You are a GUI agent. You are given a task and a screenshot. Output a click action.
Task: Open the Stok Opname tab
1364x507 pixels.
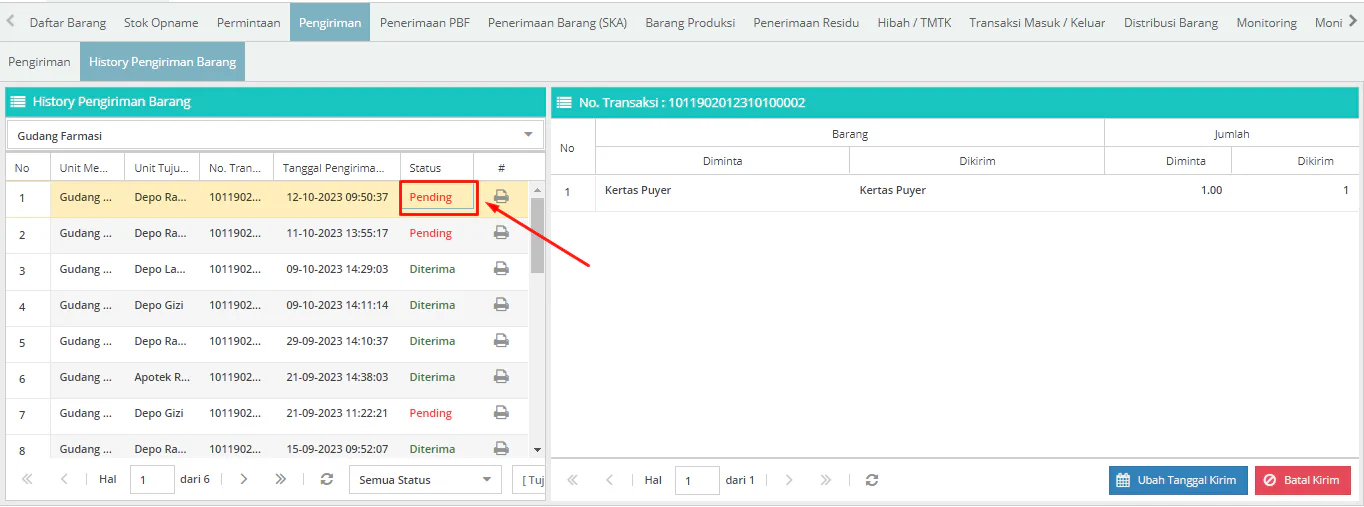[161, 22]
